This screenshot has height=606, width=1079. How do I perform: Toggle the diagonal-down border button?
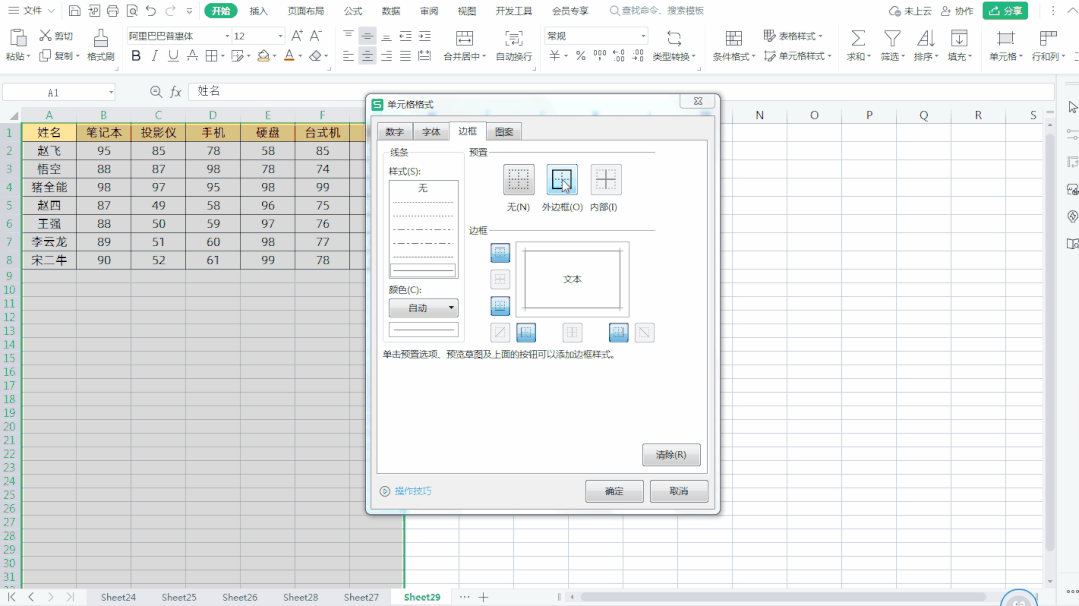pos(644,333)
